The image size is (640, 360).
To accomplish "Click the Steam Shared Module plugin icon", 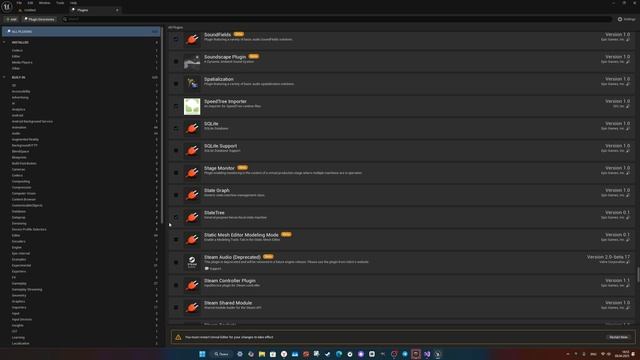I will [192, 307].
